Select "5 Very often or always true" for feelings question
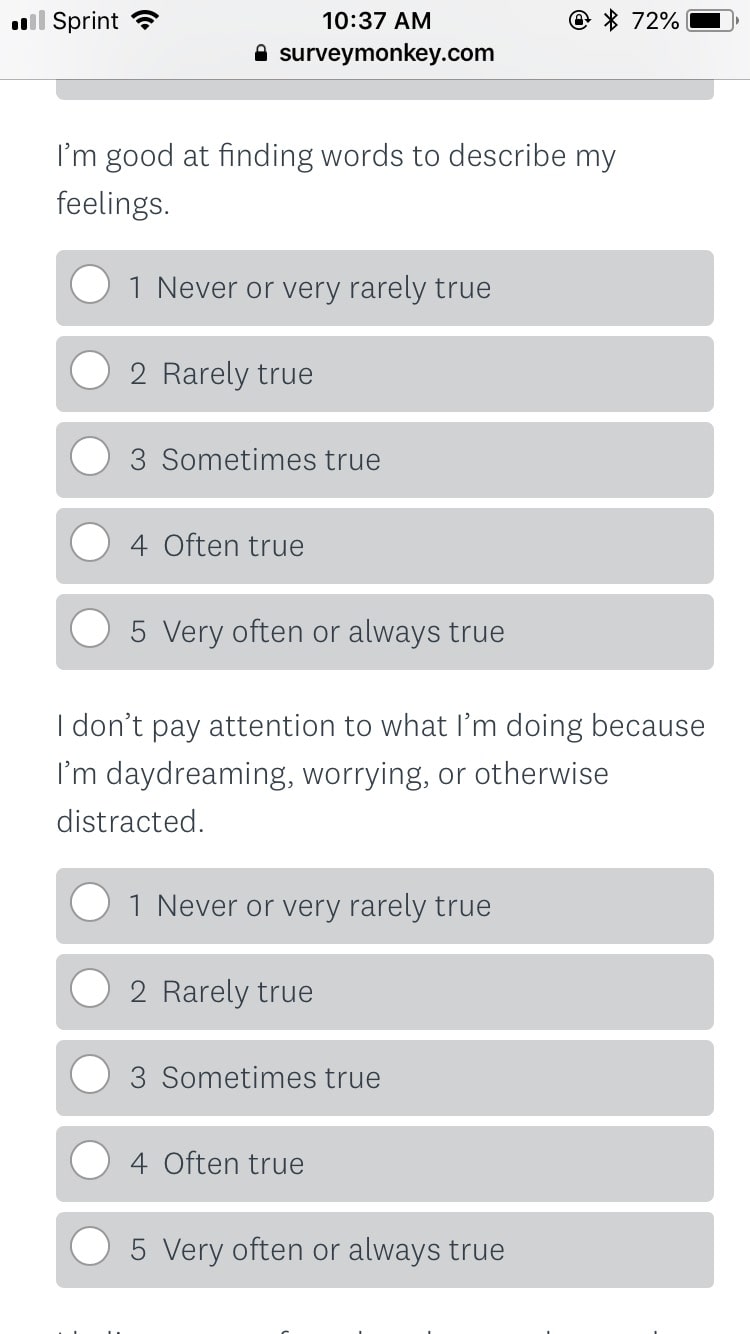The width and height of the screenshot is (750, 1334). point(90,632)
